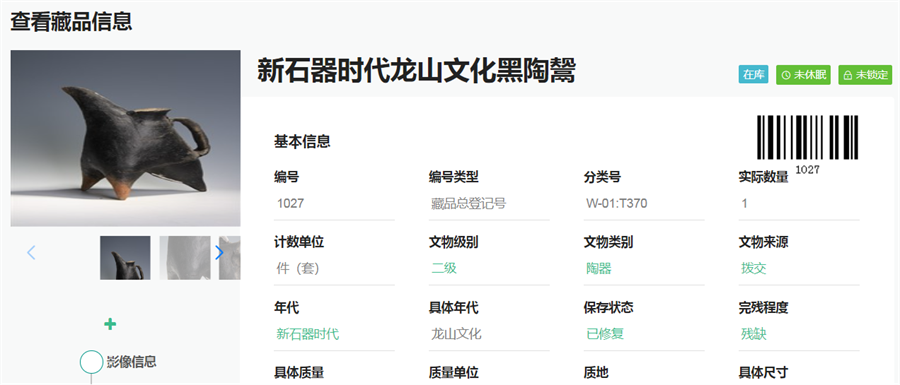Image resolution: width=900 pixels, height=385 pixels.
Task: Open the 文物类别 value 陶器
Action: tap(599, 268)
